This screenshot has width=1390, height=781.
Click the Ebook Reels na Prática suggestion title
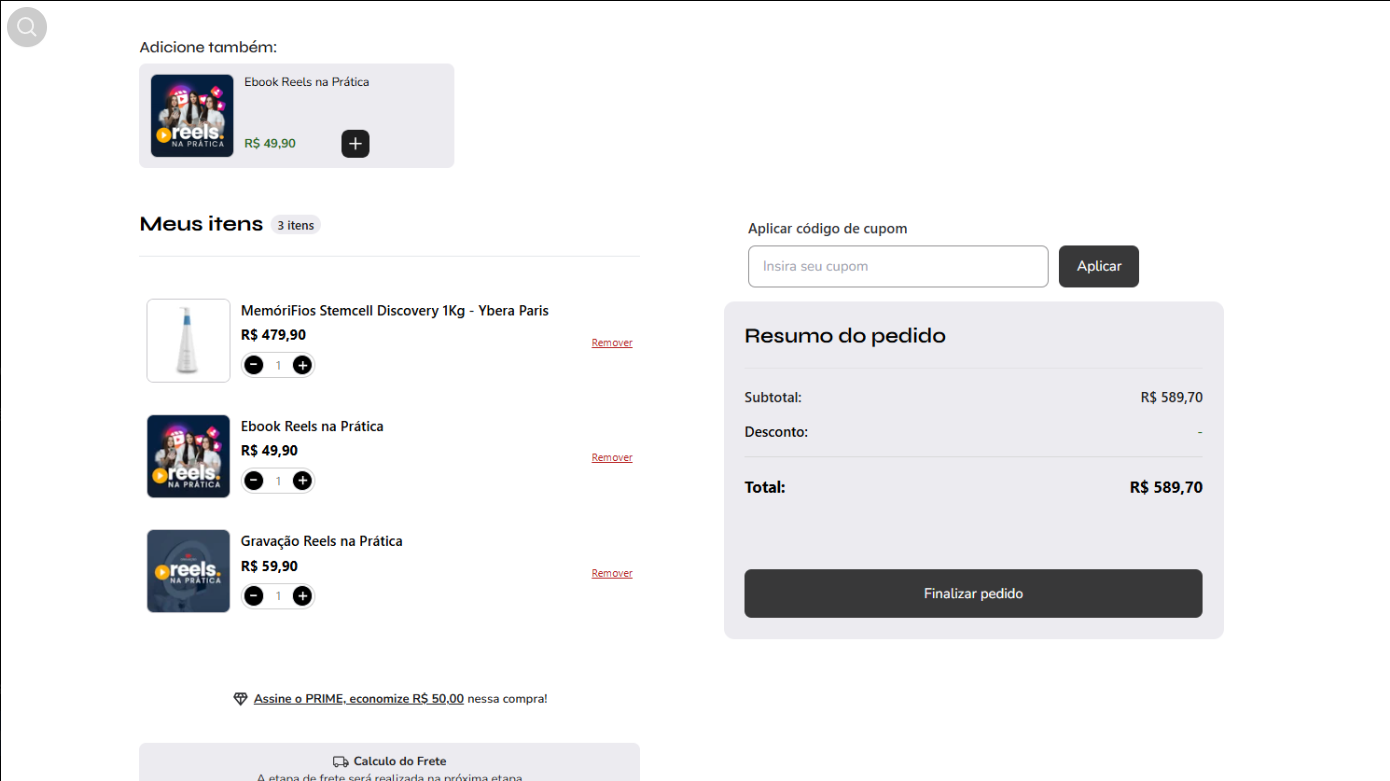pos(307,82)
